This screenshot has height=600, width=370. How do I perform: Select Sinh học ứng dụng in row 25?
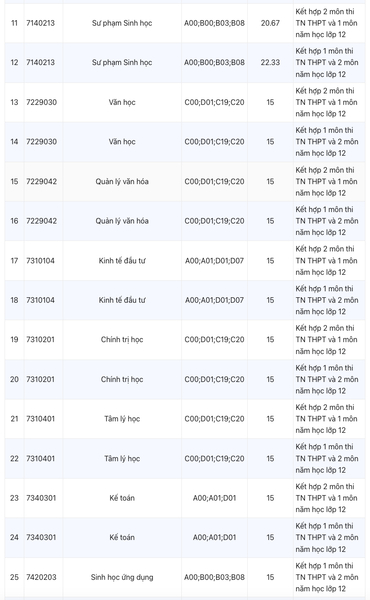tap(122, 577)
